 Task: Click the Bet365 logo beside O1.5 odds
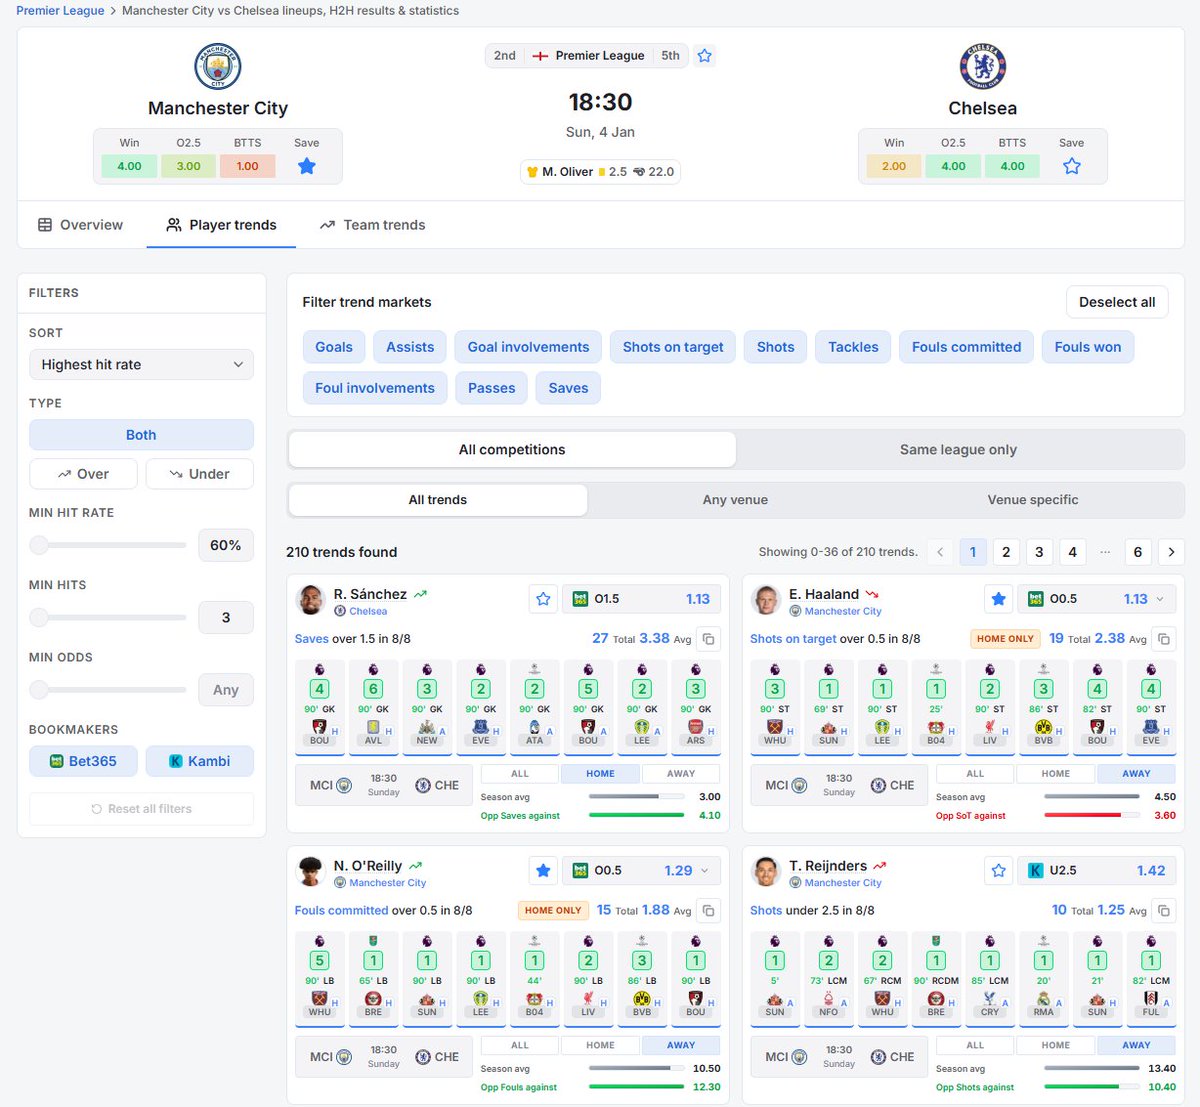pyautogui.click(x=580, y=599)
